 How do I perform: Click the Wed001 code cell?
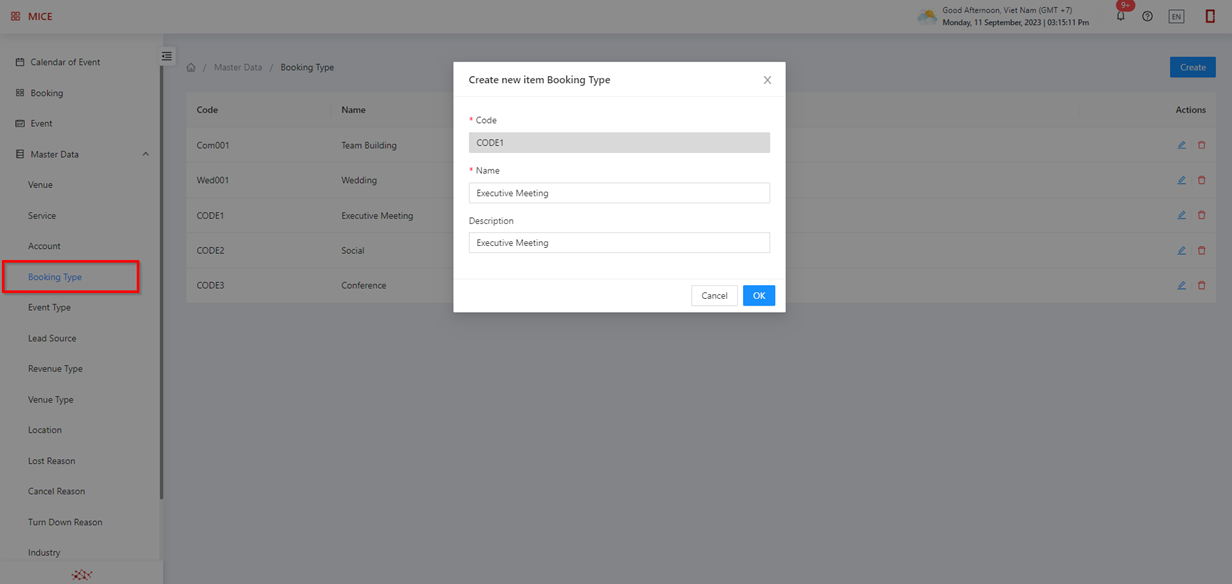[x=214, y=180]
